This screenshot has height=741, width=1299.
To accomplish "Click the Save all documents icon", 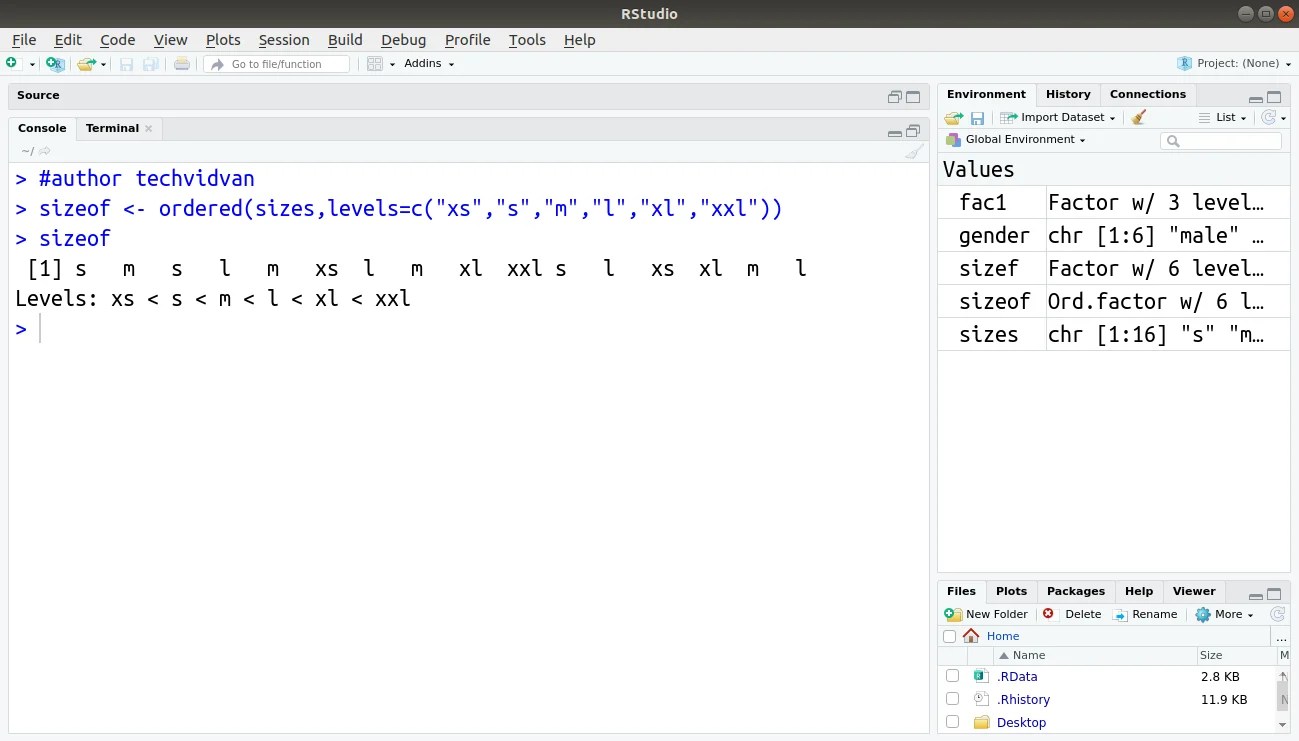I will pyautogui.click(x=151, y=64).
